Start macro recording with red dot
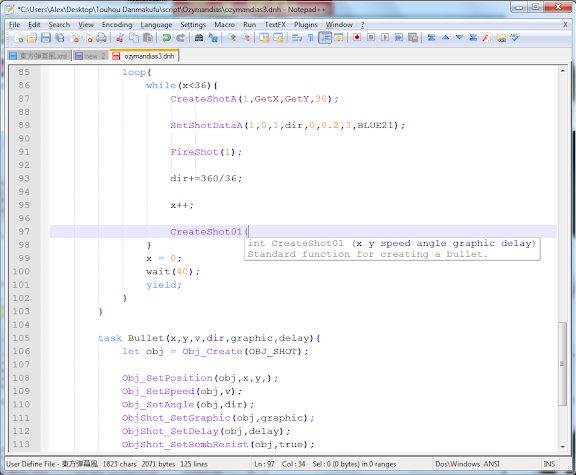Screen dimensions: 576x475 click(357, 37)
